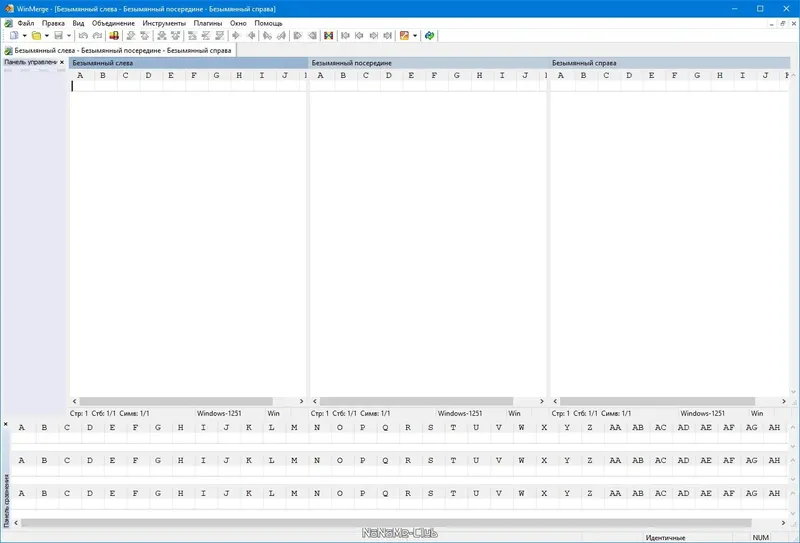Create a new blank comparison document
800x543 pixels.
point(14,36)
